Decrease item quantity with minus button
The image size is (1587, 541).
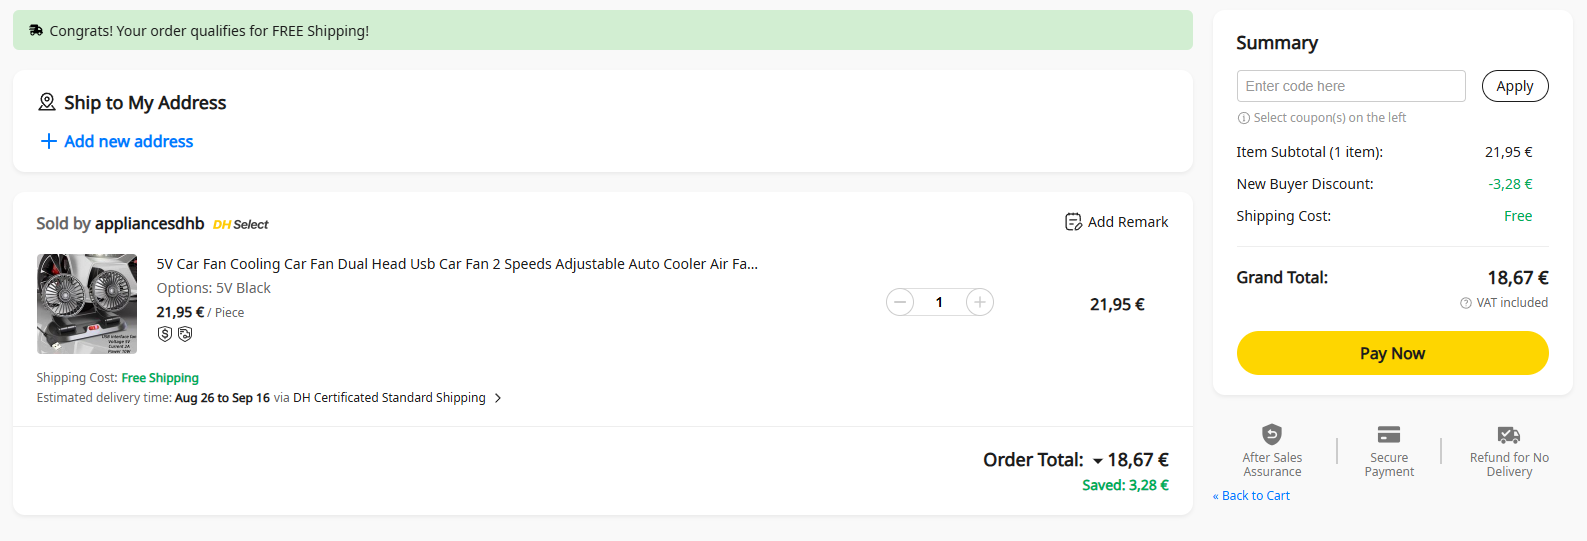pyautogui.click(x=900, y=302)
